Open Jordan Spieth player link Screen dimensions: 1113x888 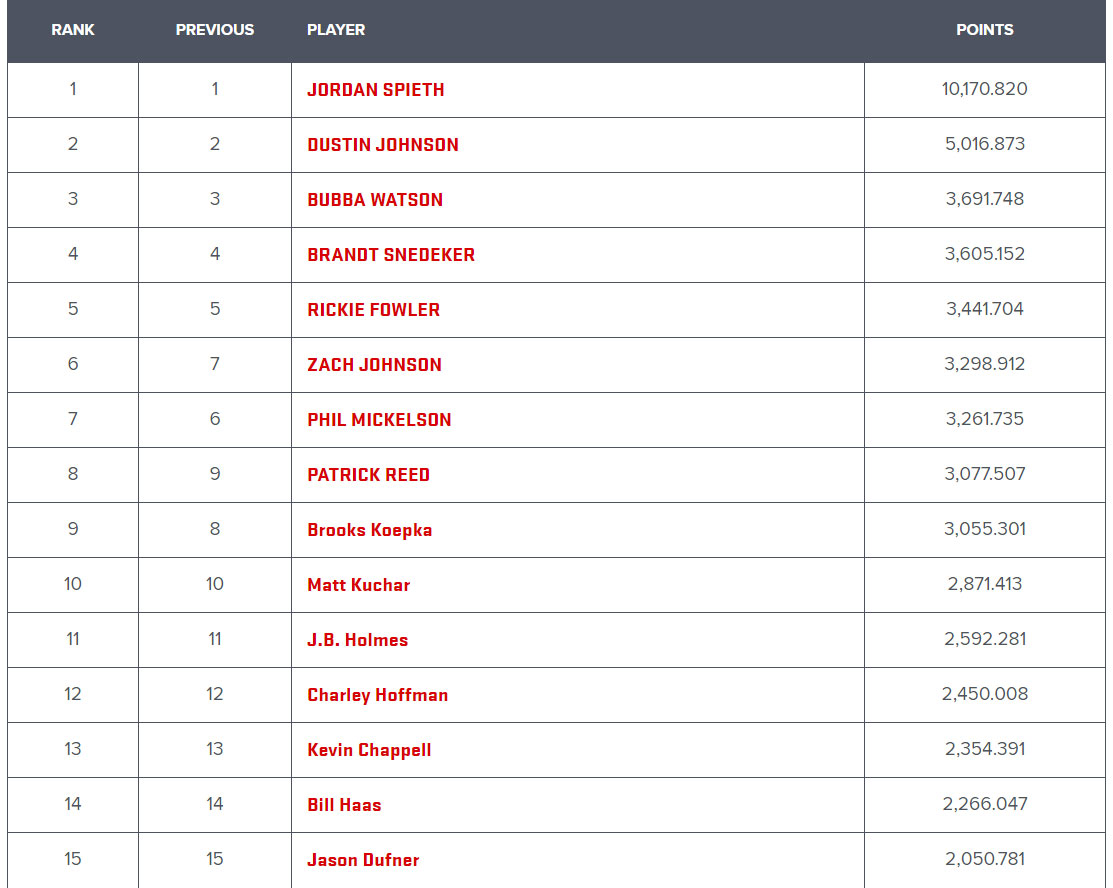click(x=375, y=90)
